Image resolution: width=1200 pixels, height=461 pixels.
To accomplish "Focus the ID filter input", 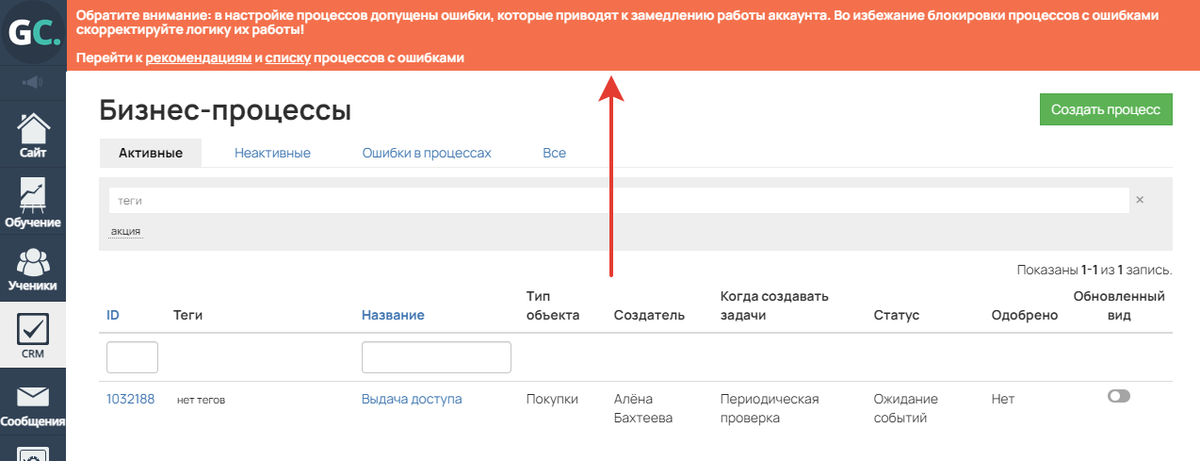I will (132, 357).
